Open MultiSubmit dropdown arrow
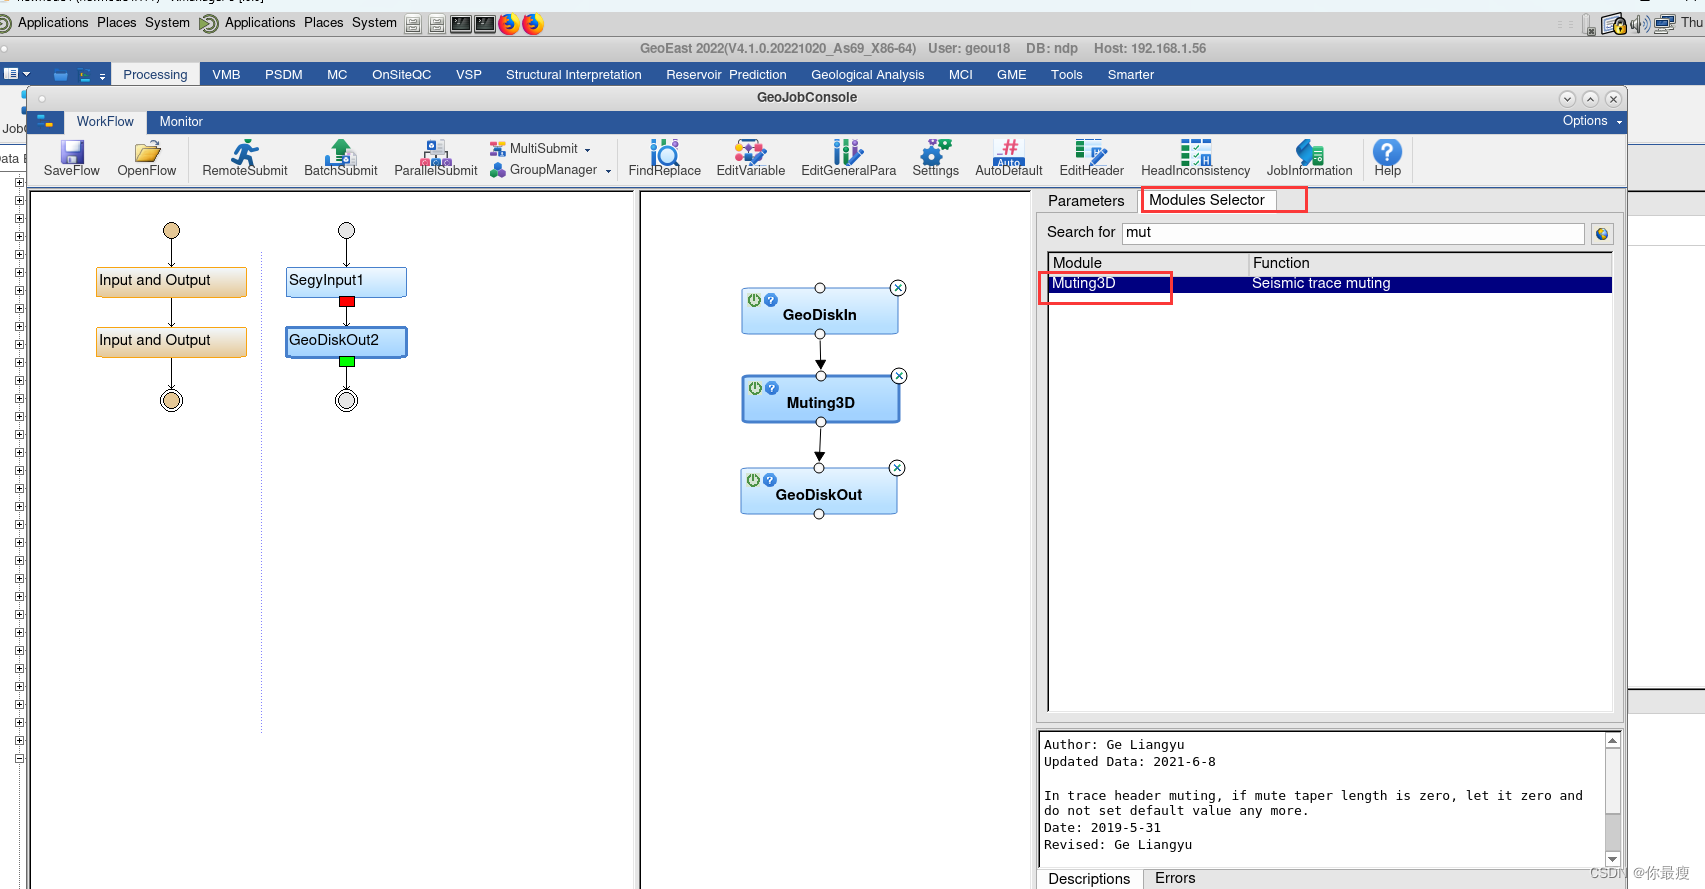This screenshot has height=889, width=1705. [588, 150]
